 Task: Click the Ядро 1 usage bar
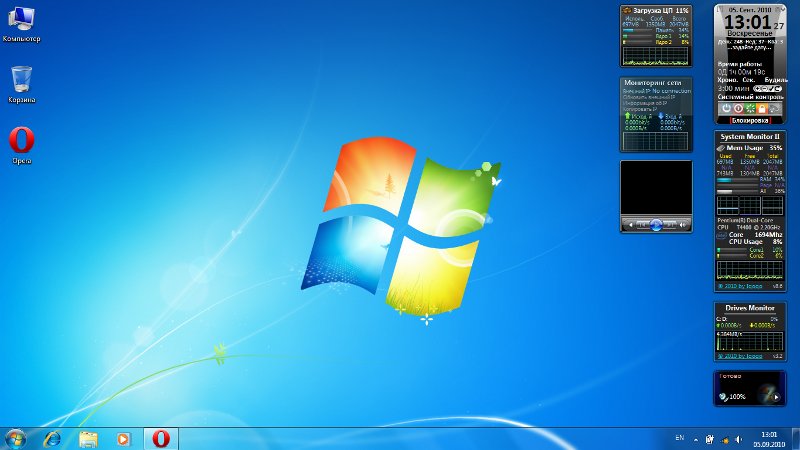coord(637,37)
